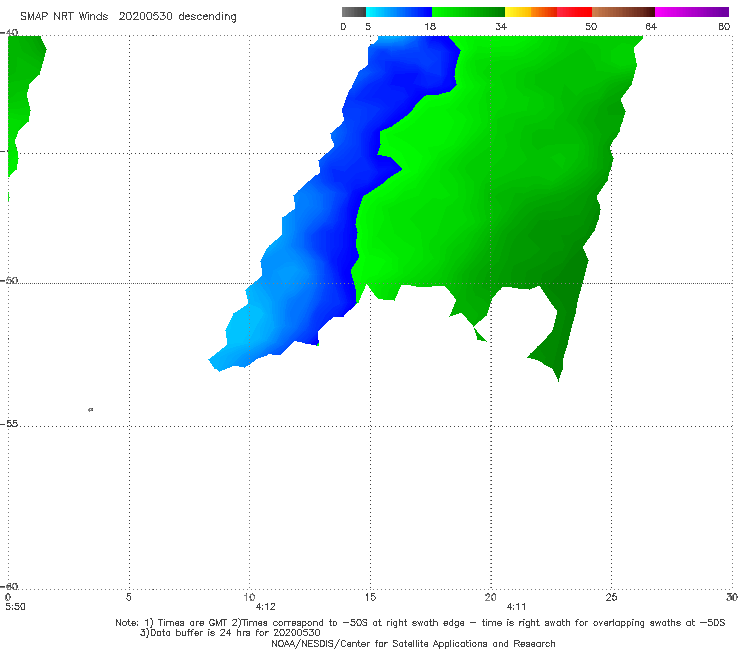Click the swath time "4:12"

click(x=265, y=607)
